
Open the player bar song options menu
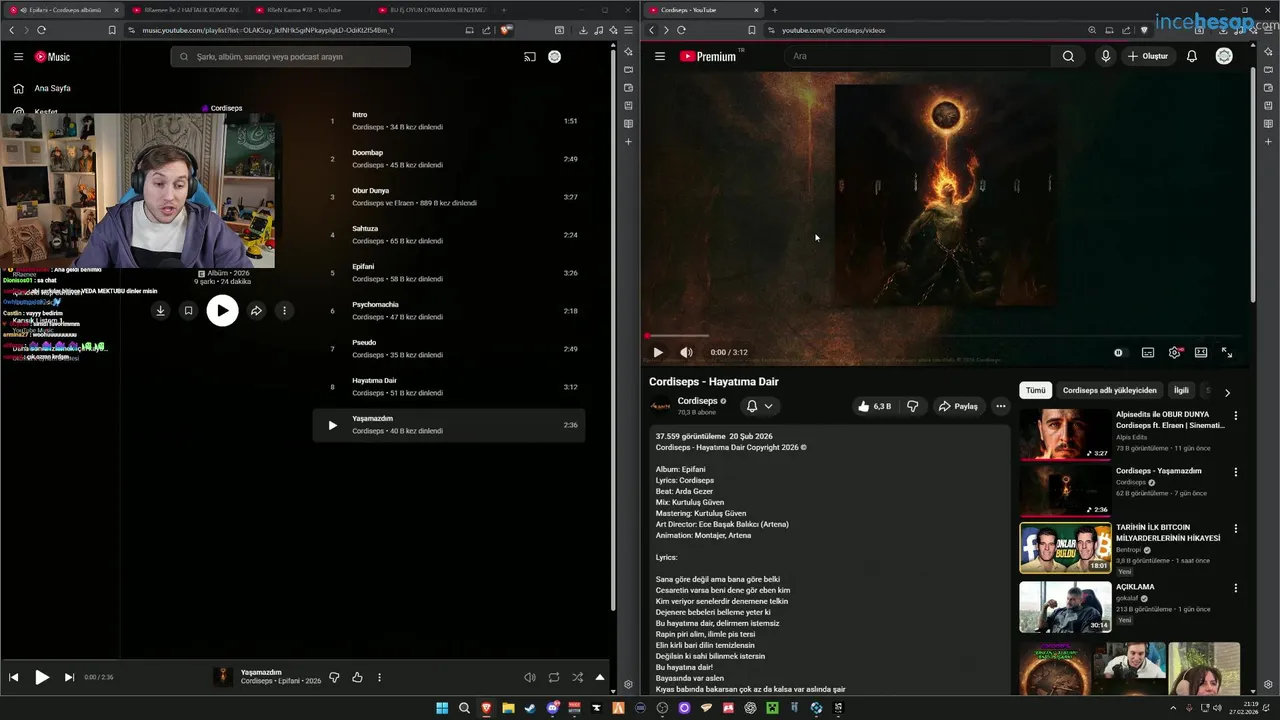click(379, 677)
